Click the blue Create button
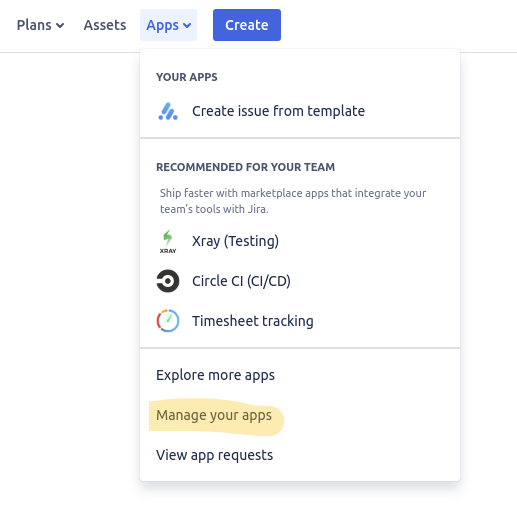 coord(247,25)
